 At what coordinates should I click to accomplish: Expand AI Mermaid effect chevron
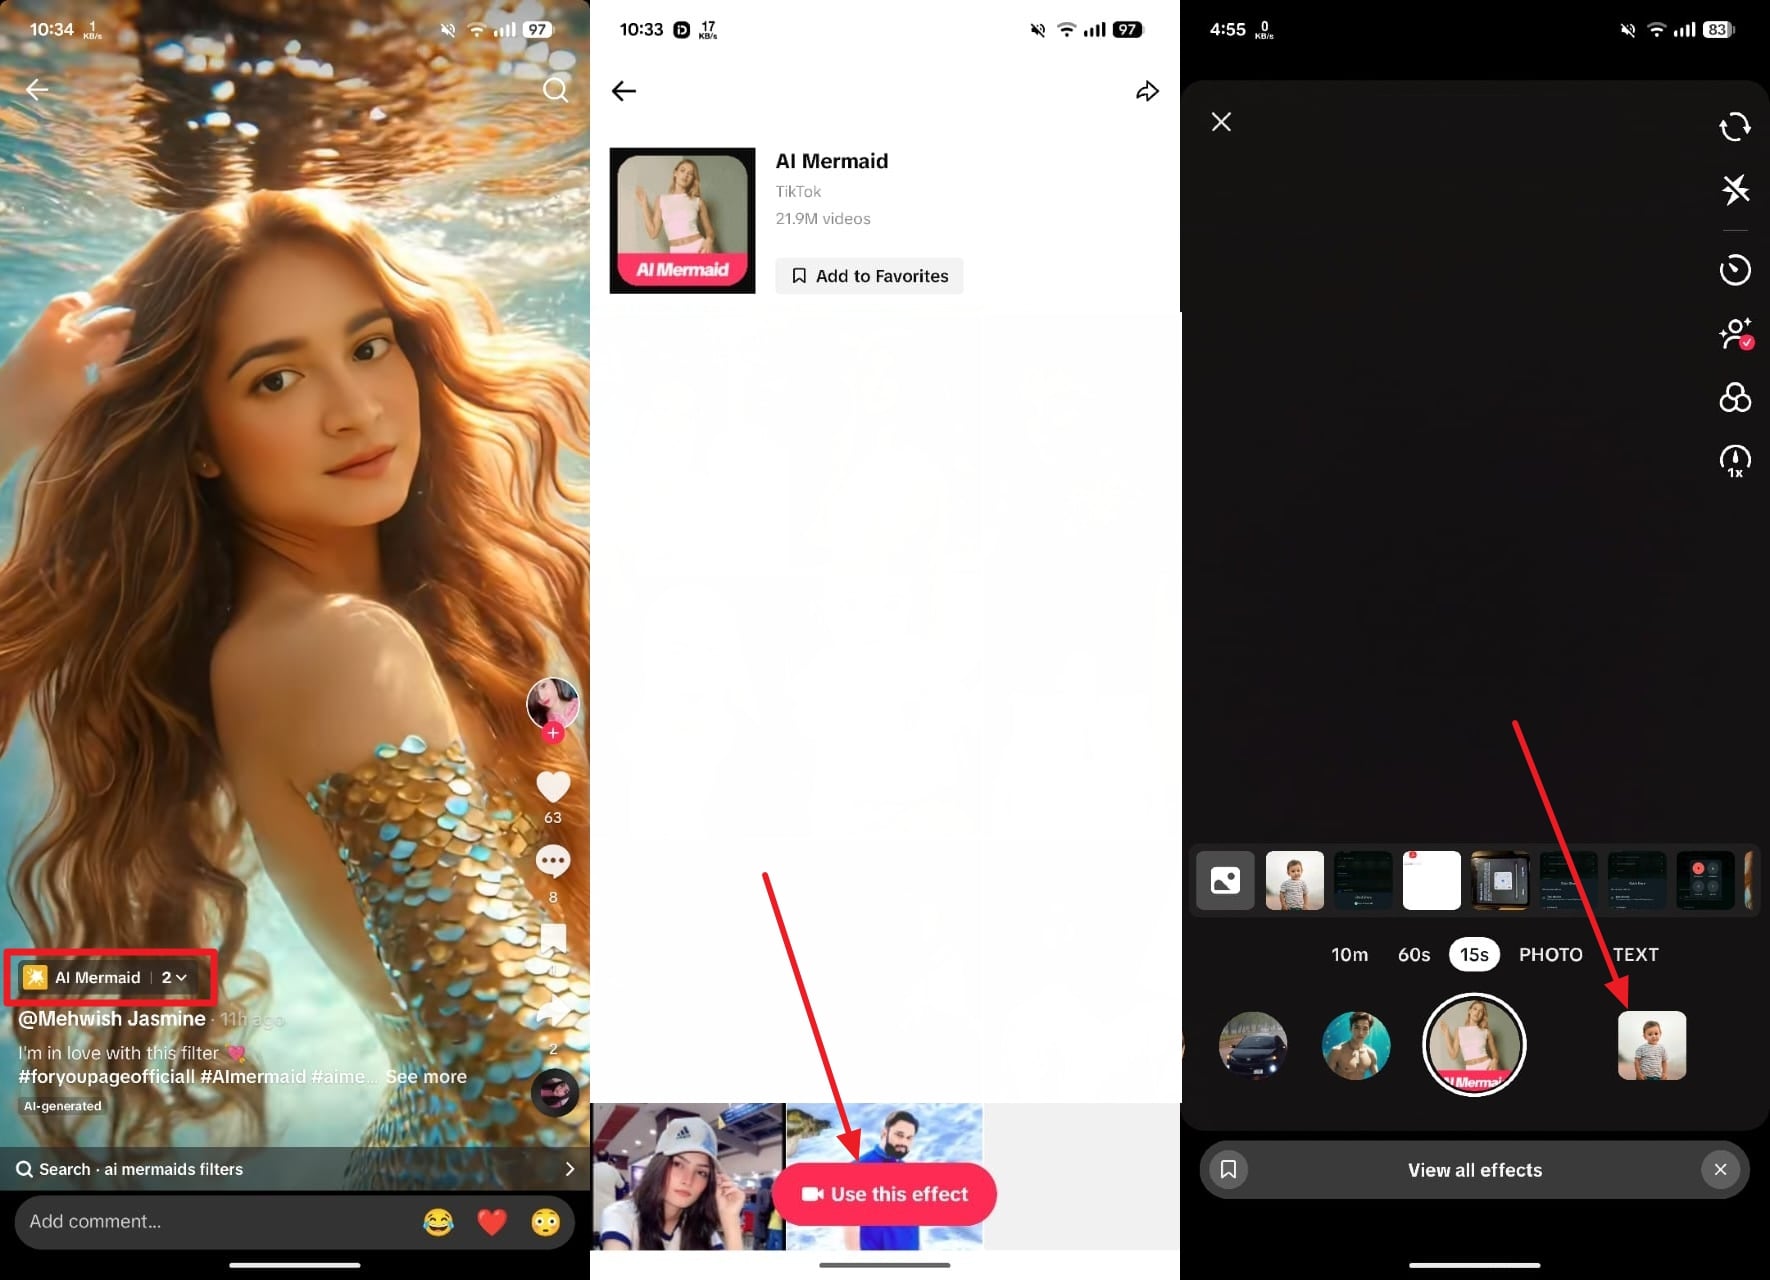click(x=181, y=977)
